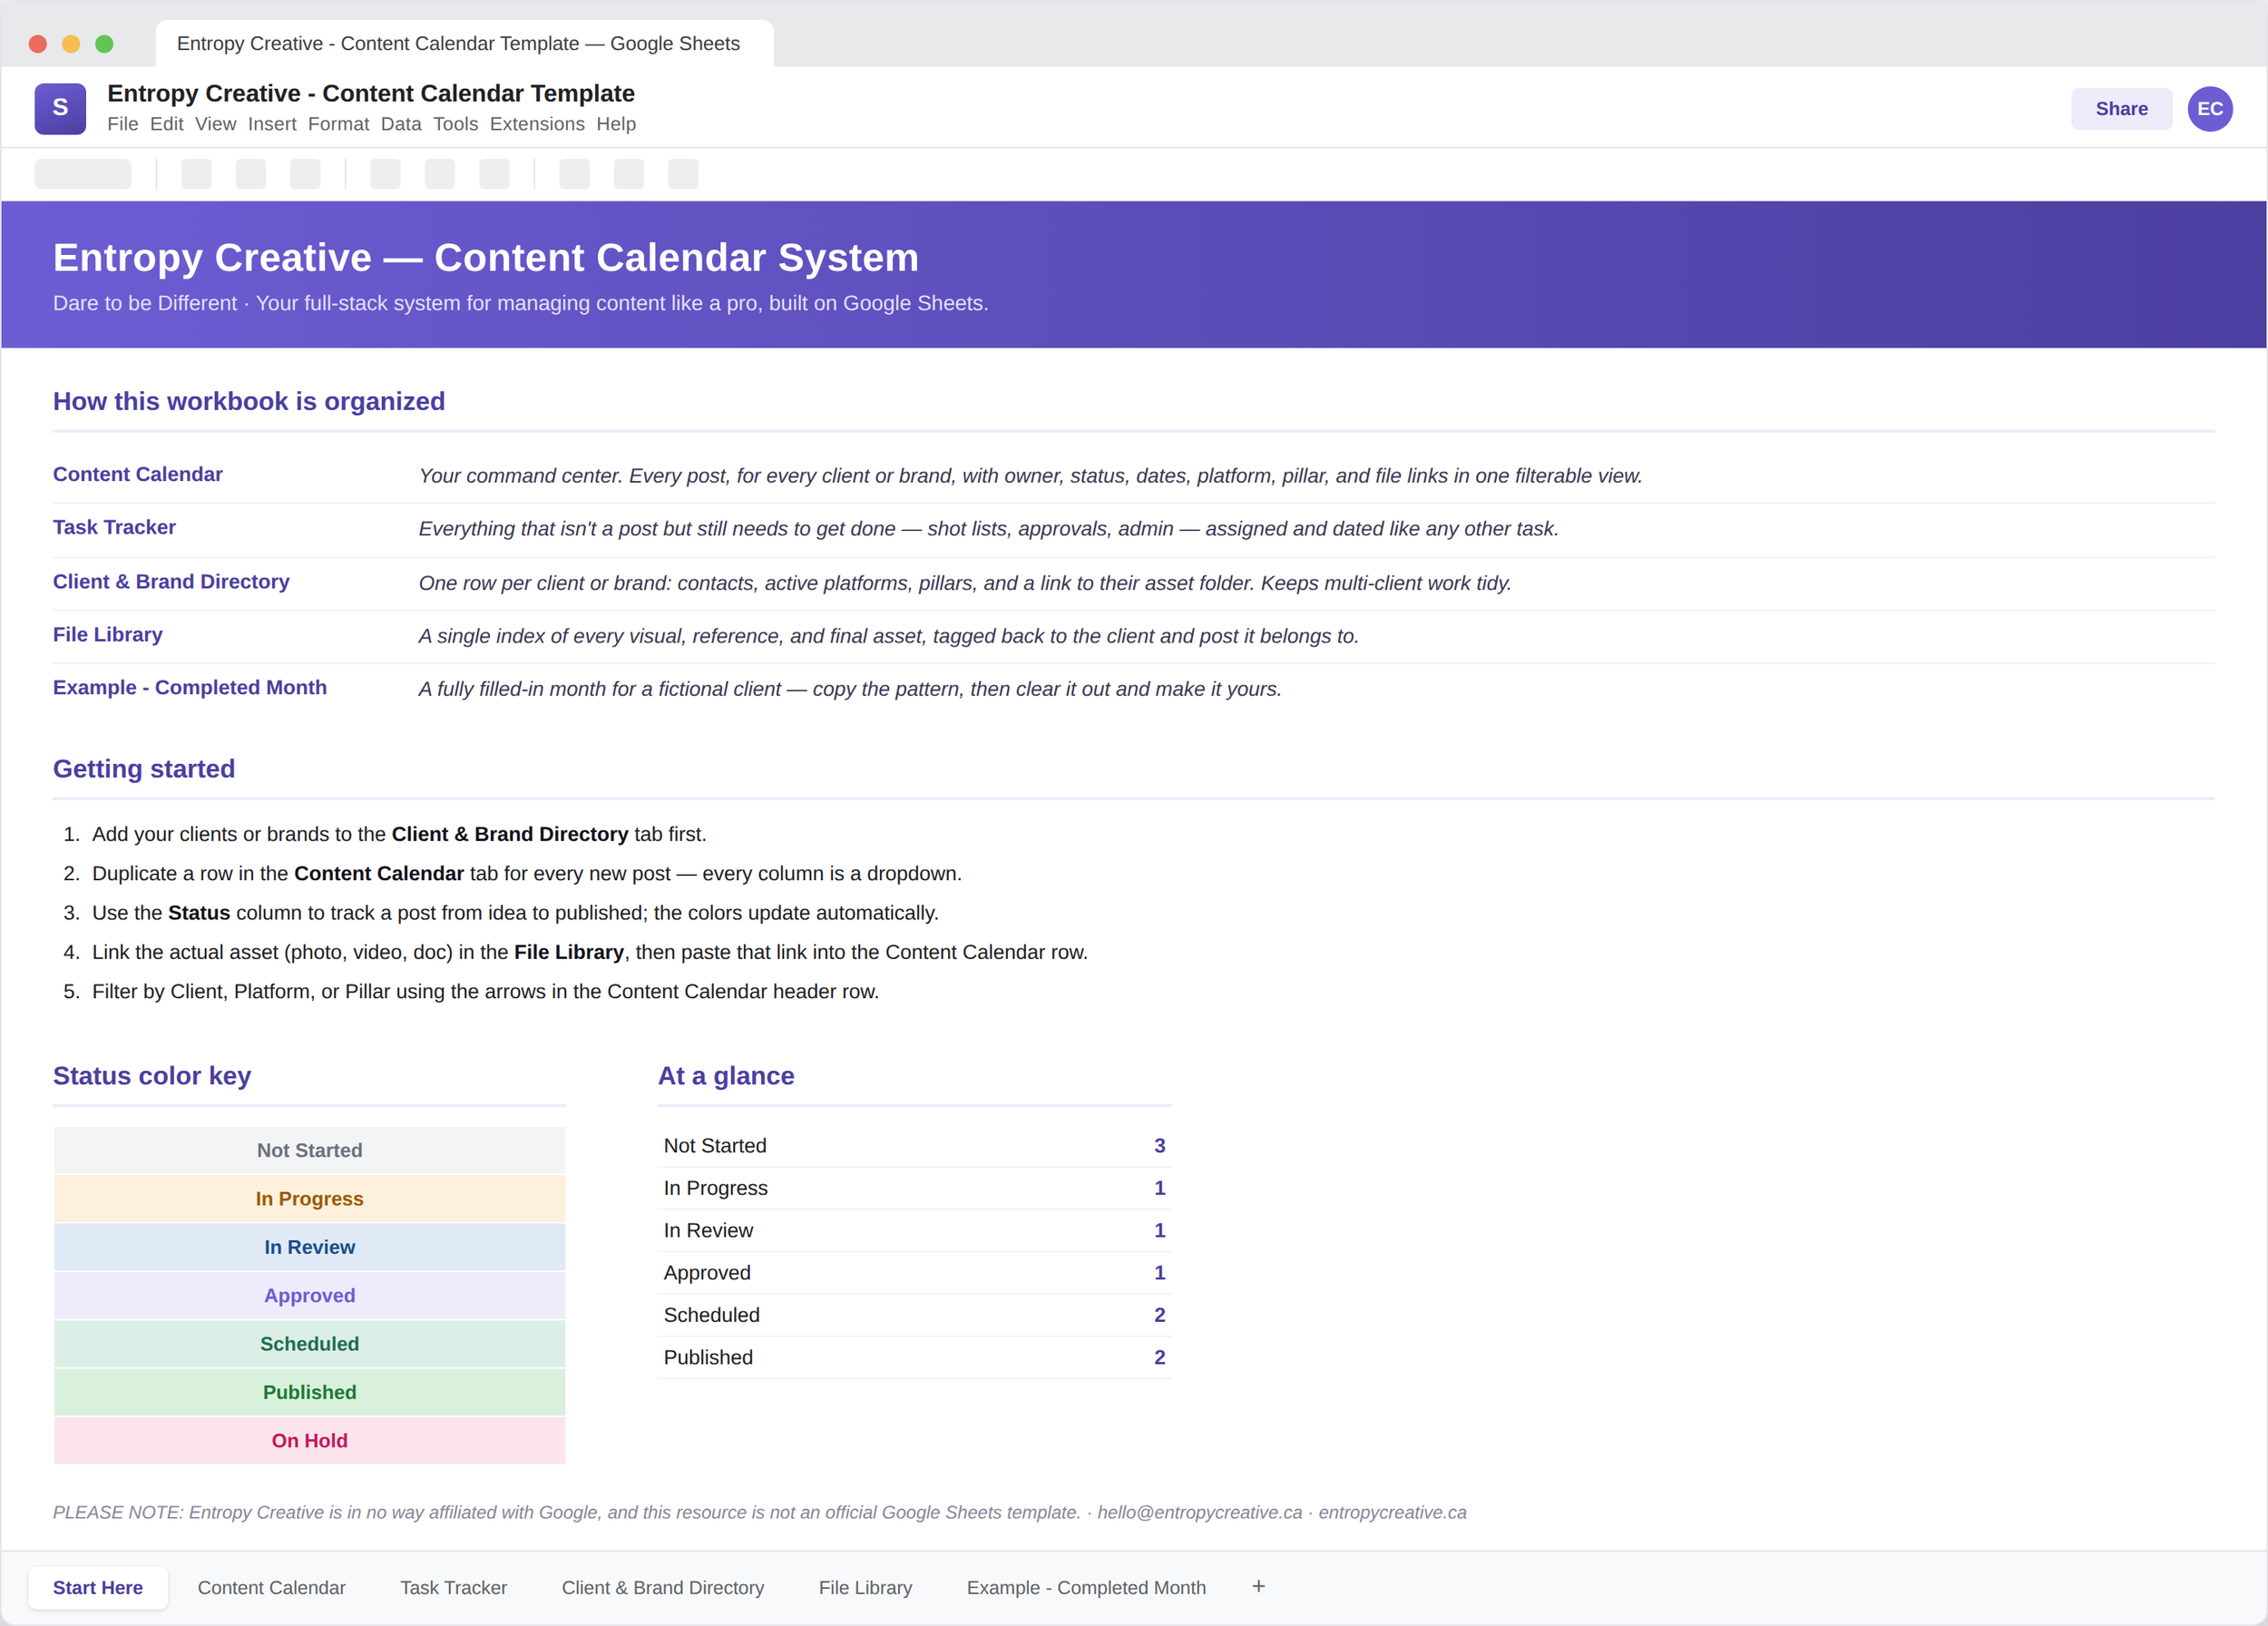Viewport: 2268px width, 1626px height.
Task: Click the On Hold swatch in the color key
Action: coord(310,1441)
